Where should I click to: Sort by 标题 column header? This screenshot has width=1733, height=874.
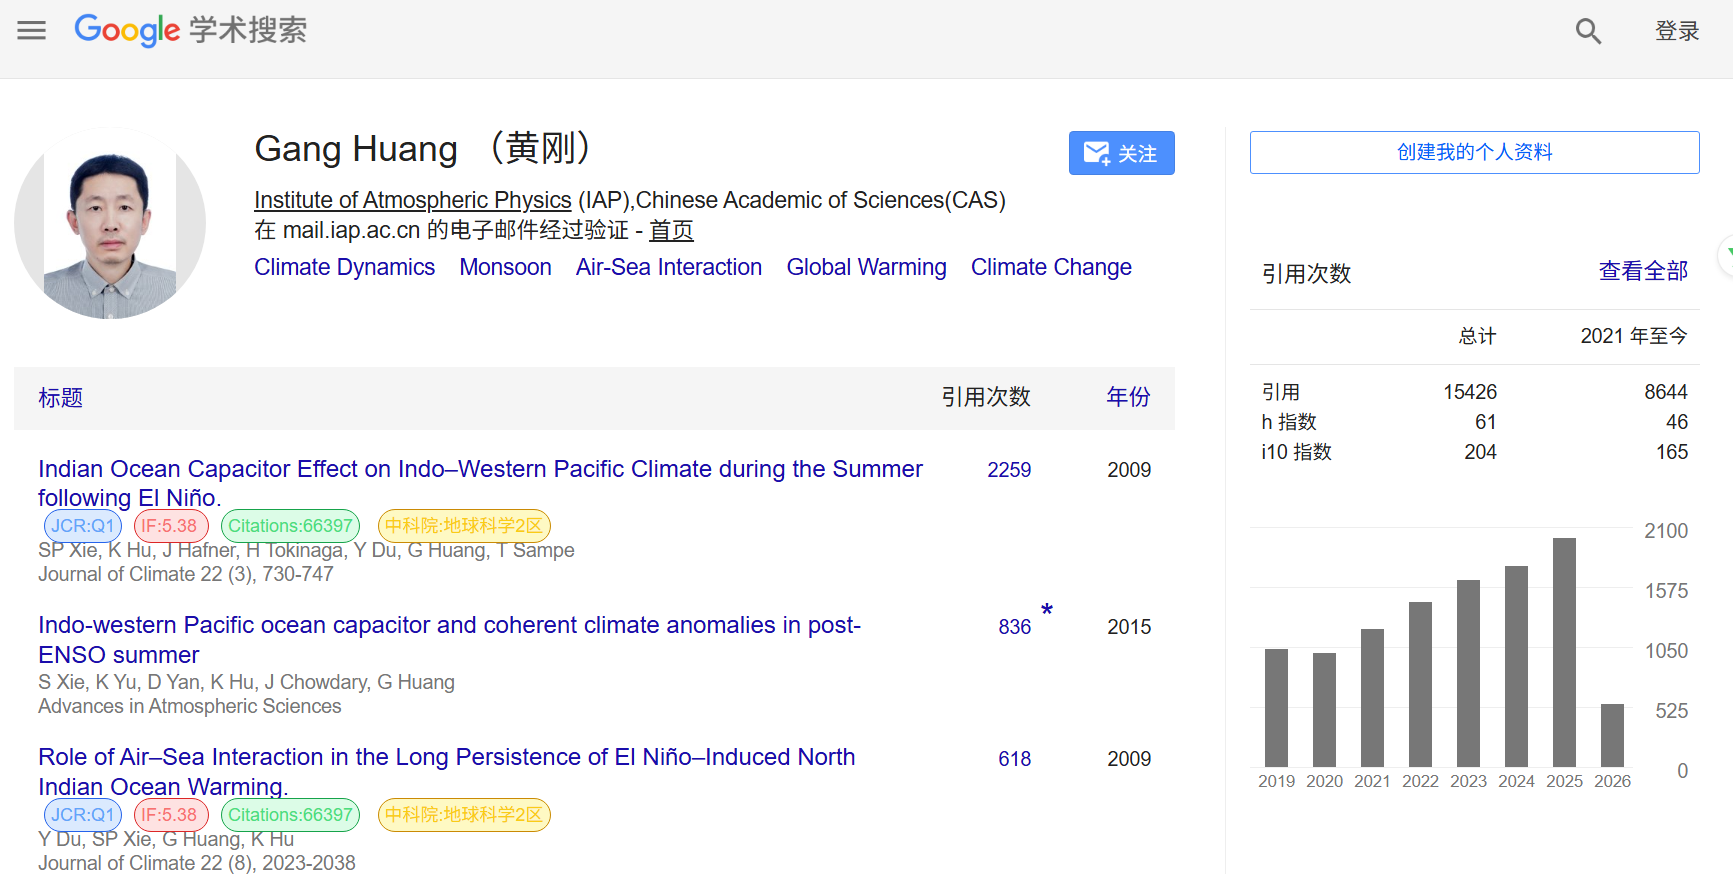tap(61, 398)
